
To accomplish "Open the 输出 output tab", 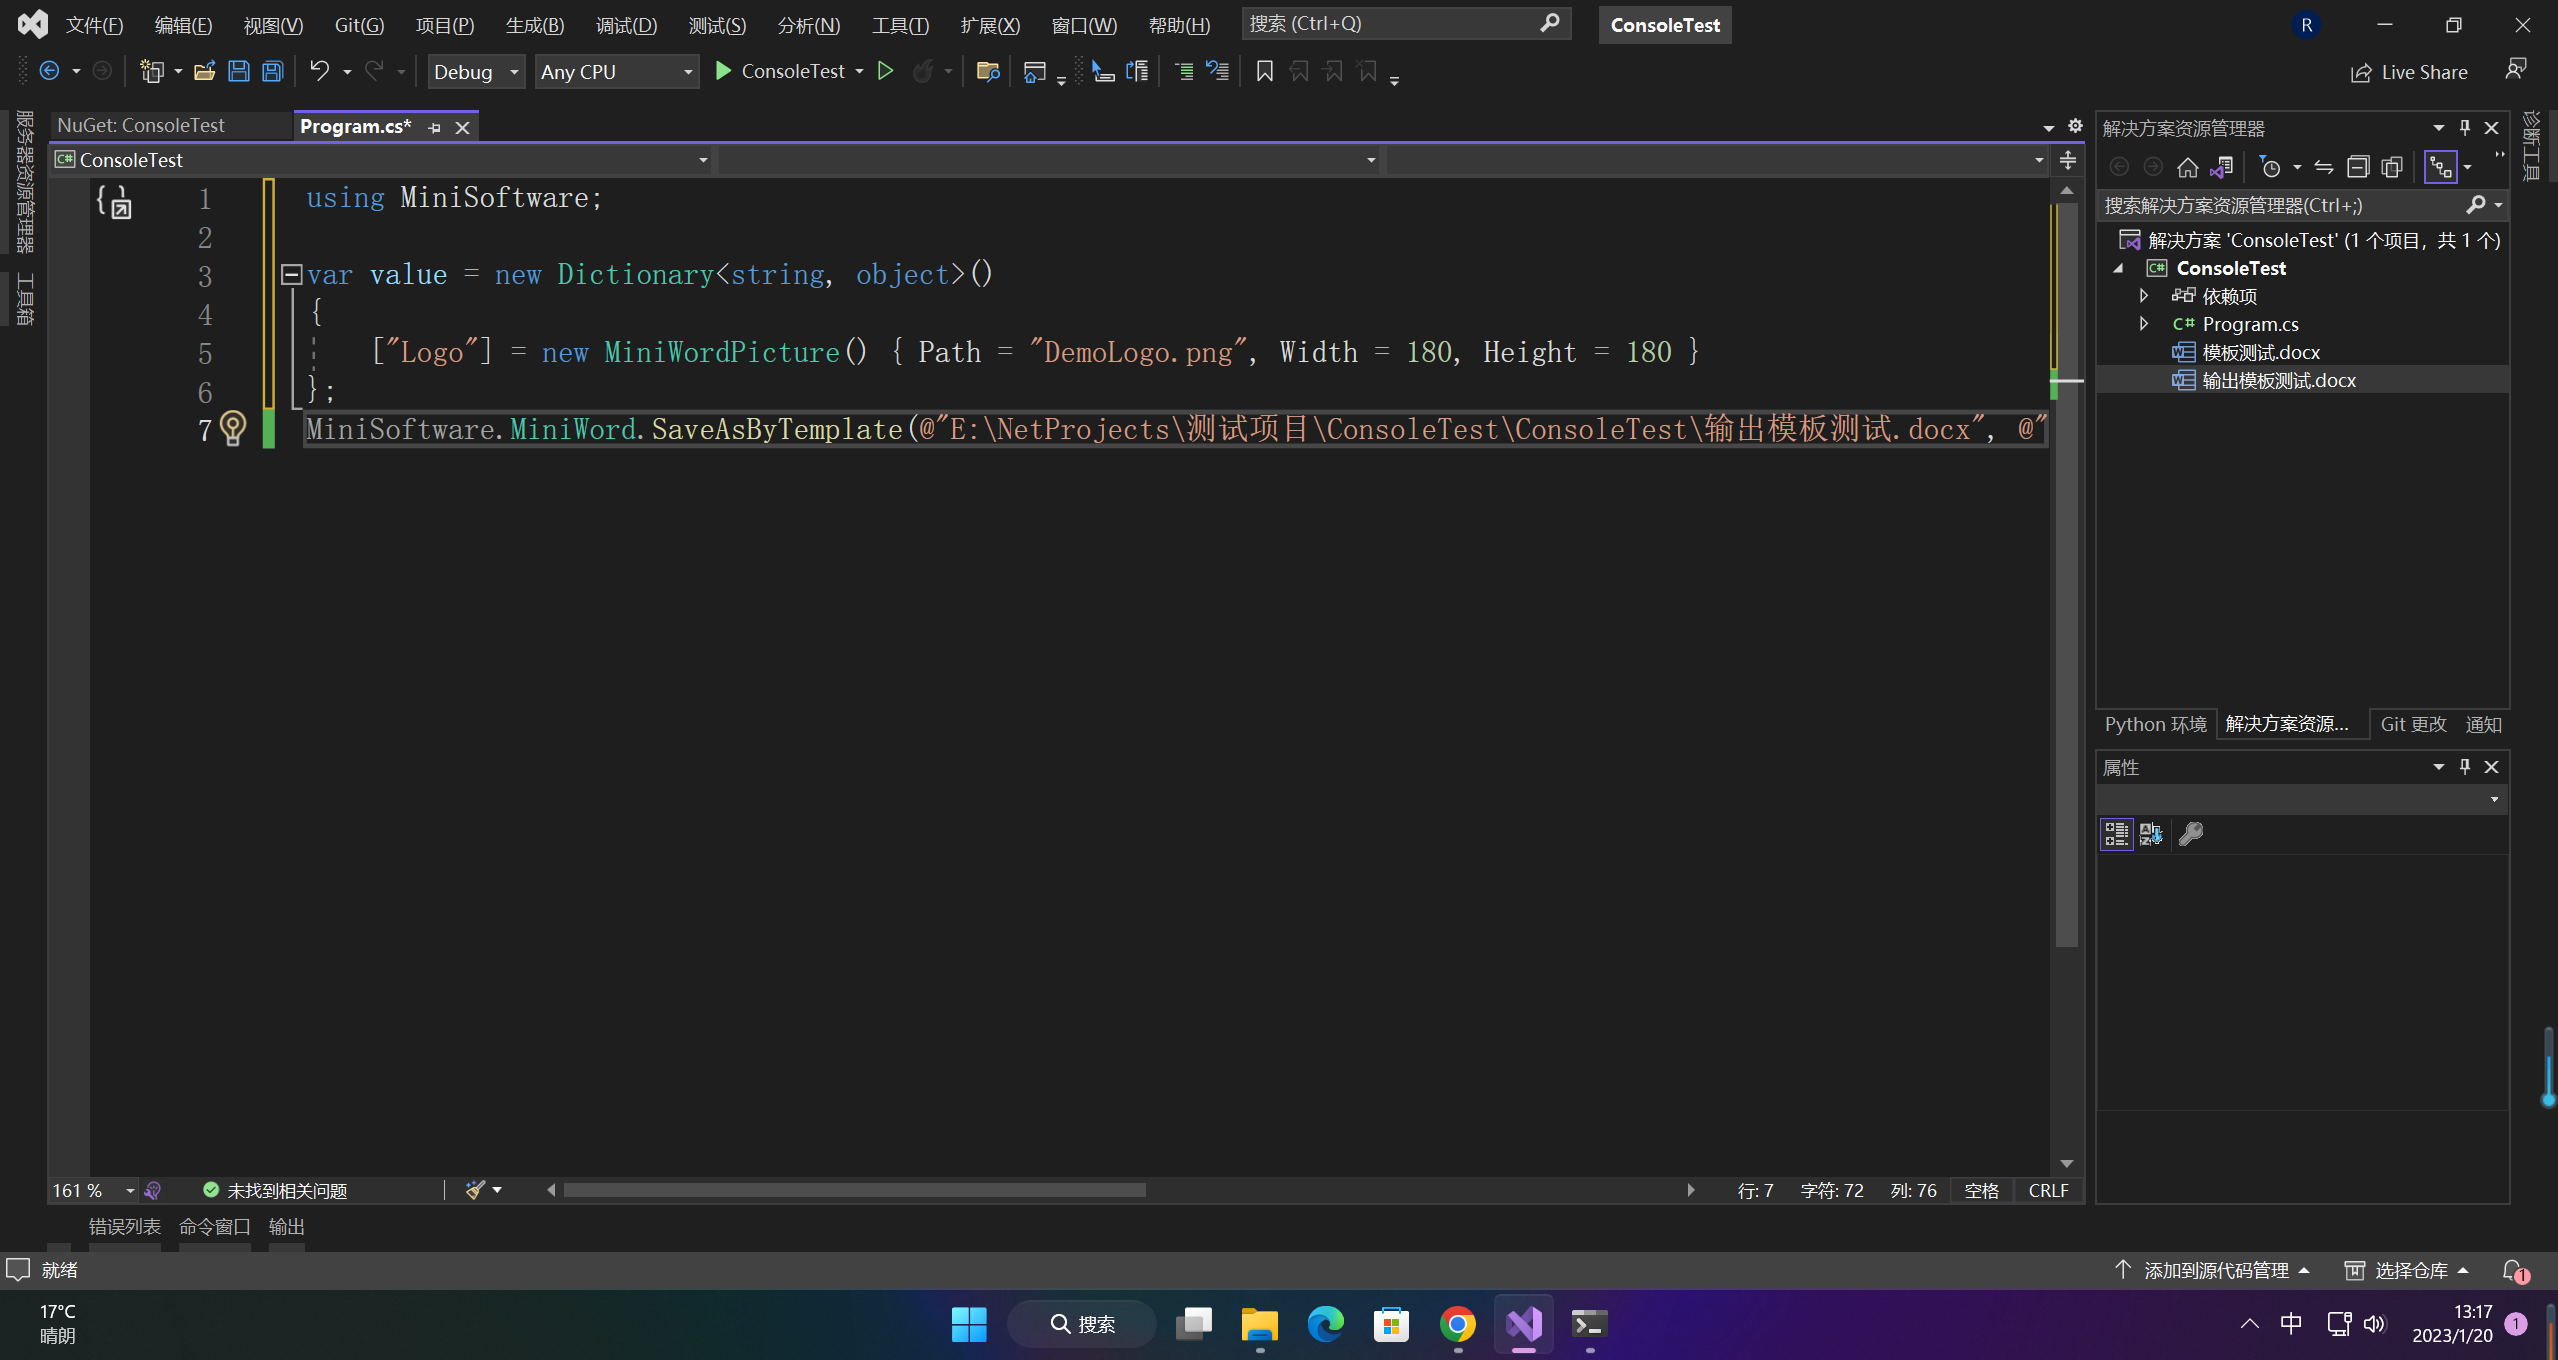I will (x=286, y=1226).
